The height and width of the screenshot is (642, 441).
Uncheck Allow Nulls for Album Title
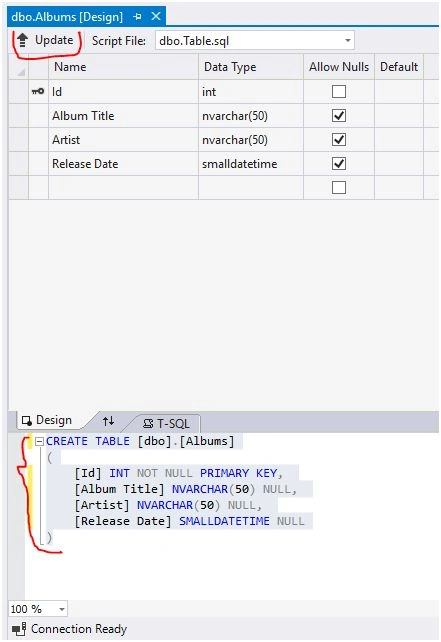pos(339,115)
